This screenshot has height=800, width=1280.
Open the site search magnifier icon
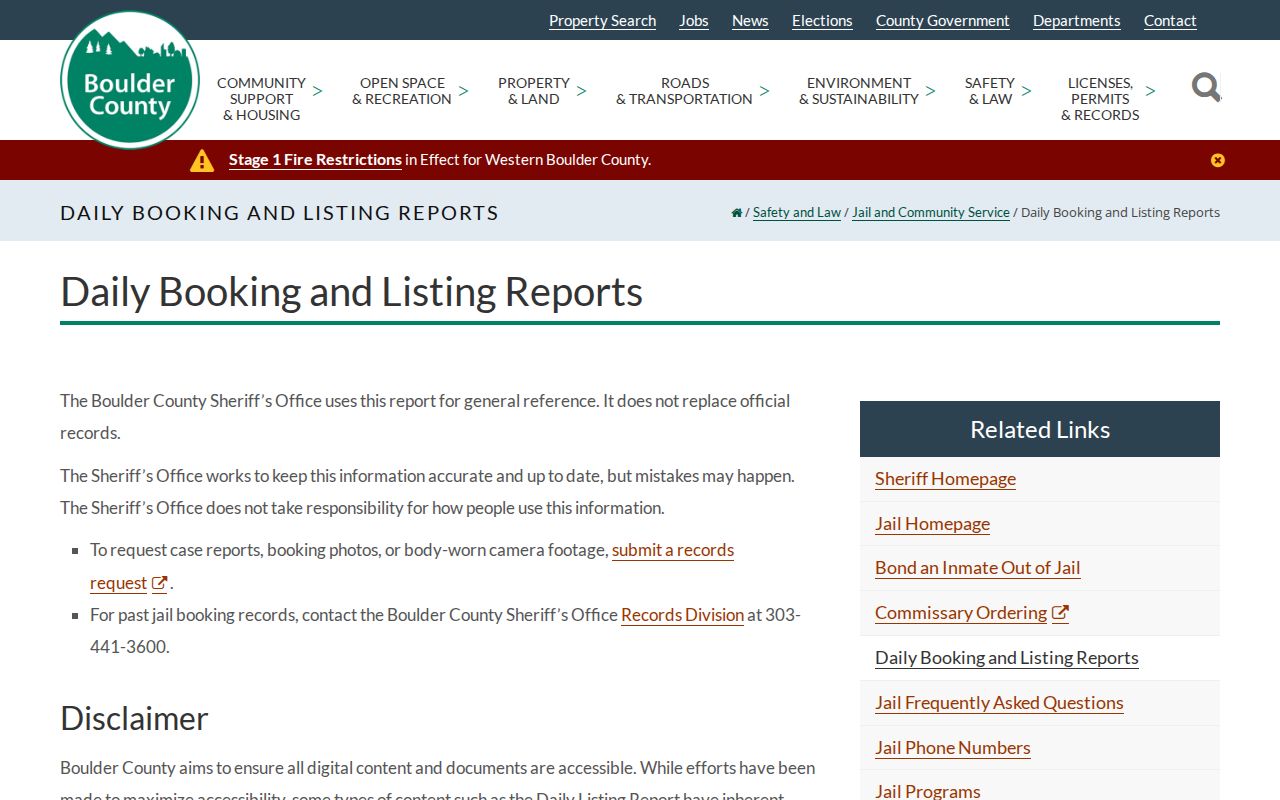click(1206, 87)
